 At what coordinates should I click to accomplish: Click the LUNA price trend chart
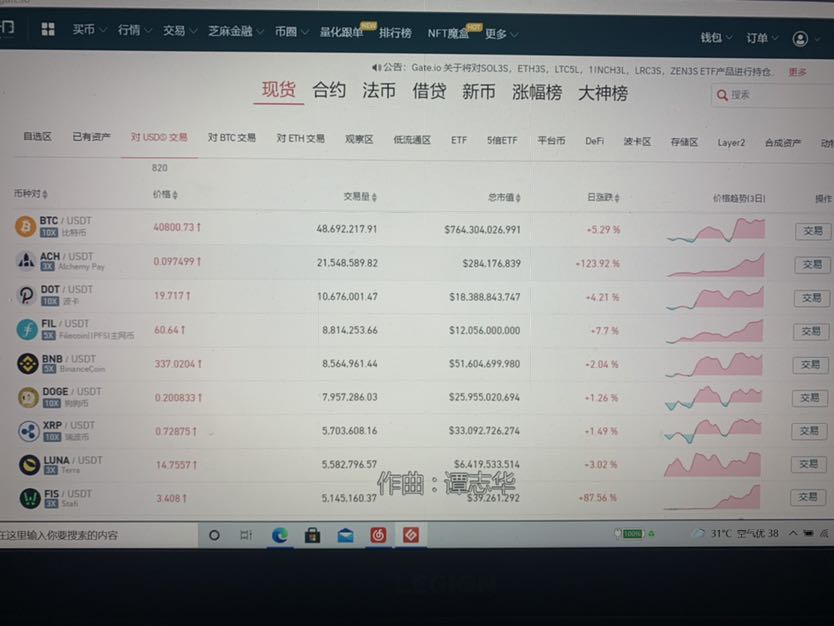tap(712, 464)
